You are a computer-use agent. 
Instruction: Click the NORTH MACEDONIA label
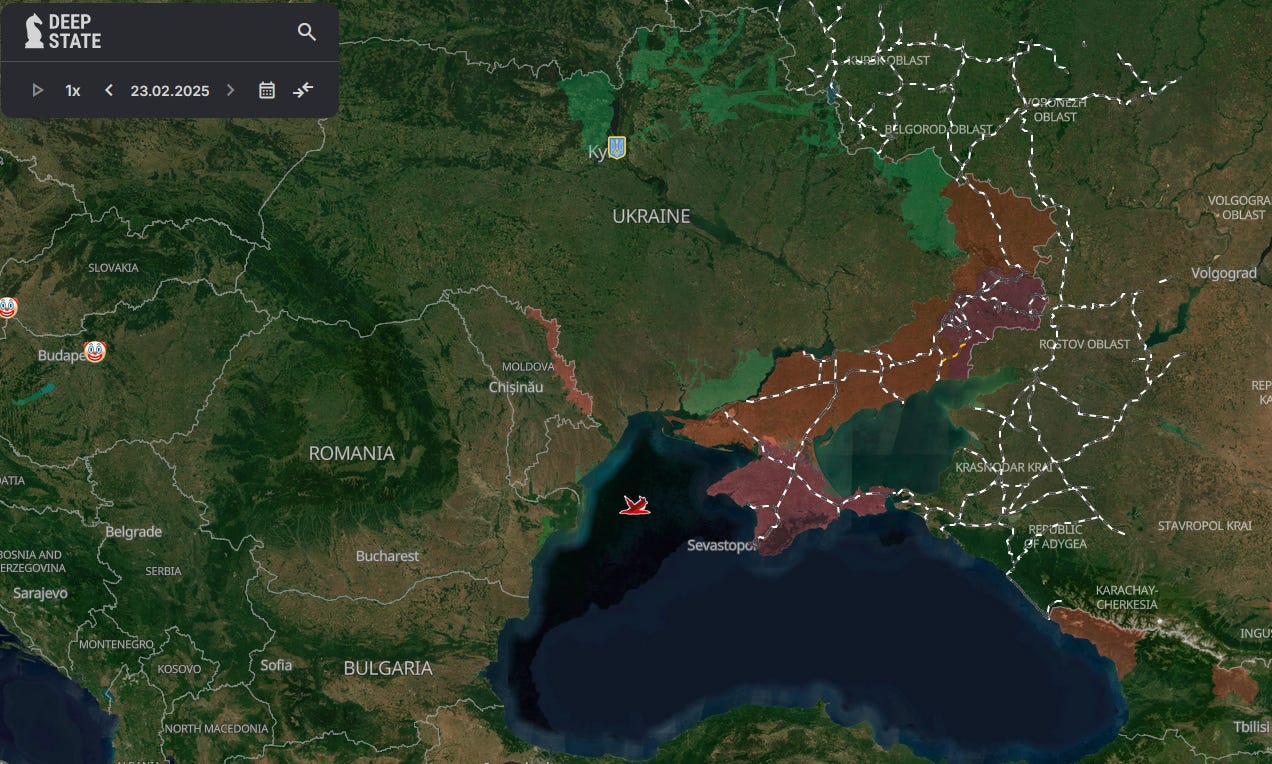[215, 729]
